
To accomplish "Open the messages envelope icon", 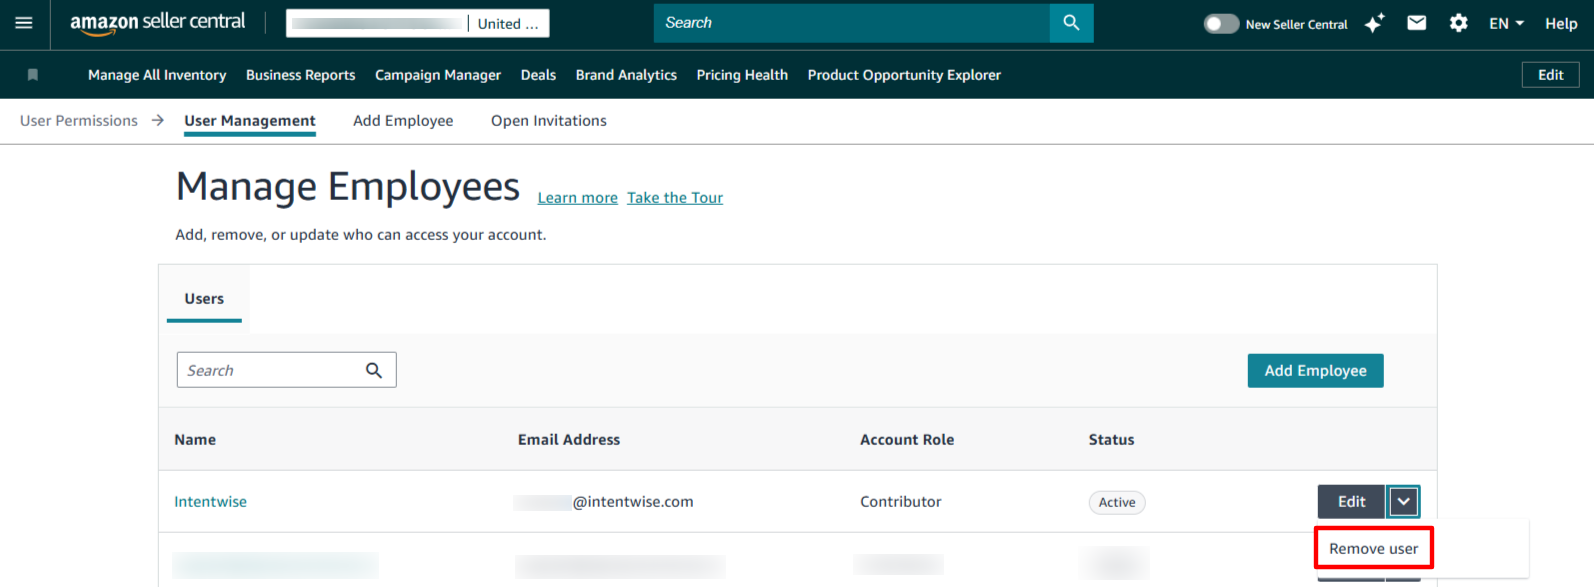I will 1417,23.
